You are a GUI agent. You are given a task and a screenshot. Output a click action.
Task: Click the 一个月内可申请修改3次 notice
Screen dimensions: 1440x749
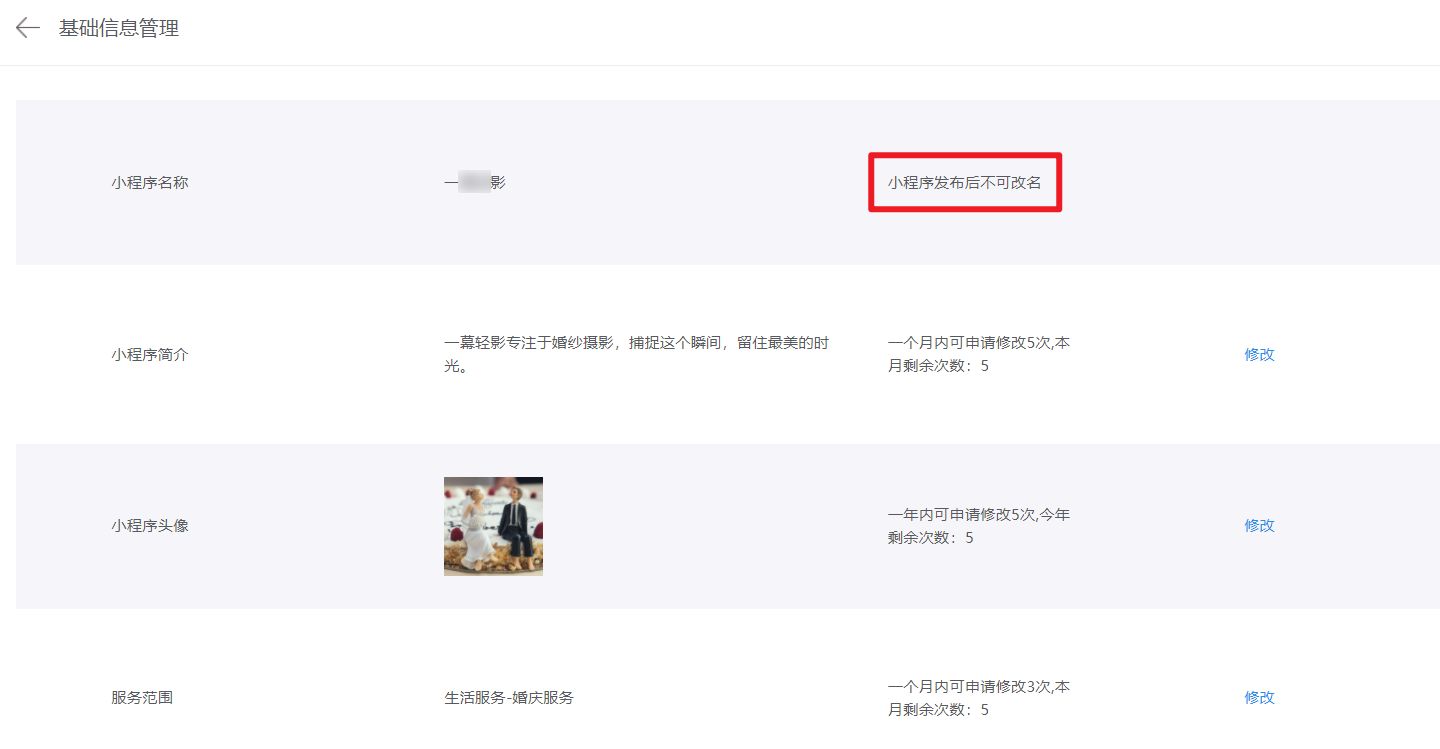click(x=977, y=686)
